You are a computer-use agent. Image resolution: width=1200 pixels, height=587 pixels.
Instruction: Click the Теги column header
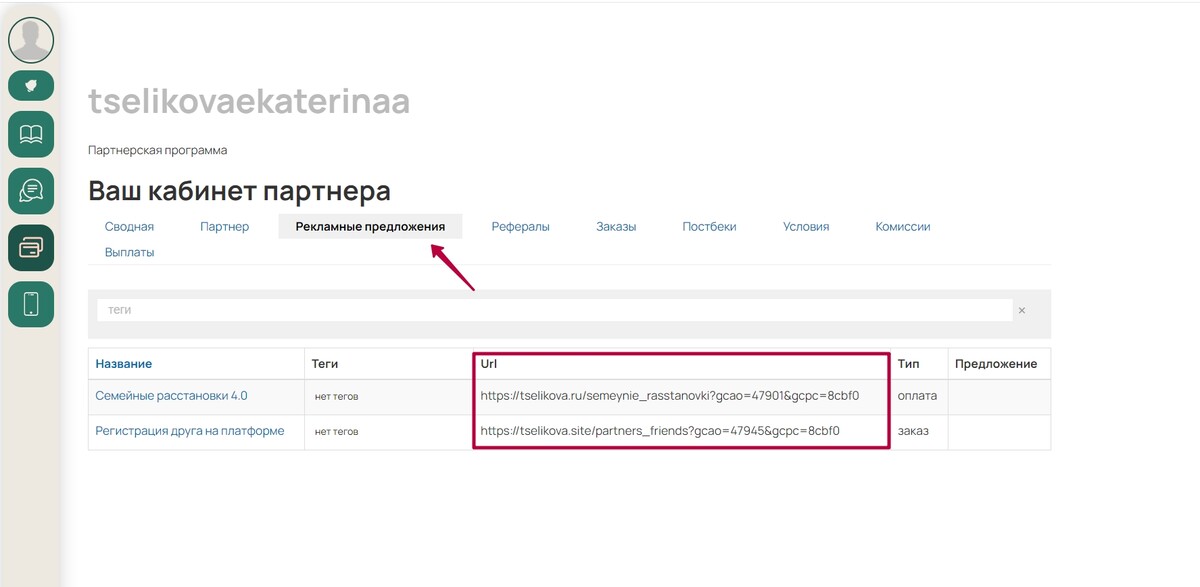coord(325,364)
